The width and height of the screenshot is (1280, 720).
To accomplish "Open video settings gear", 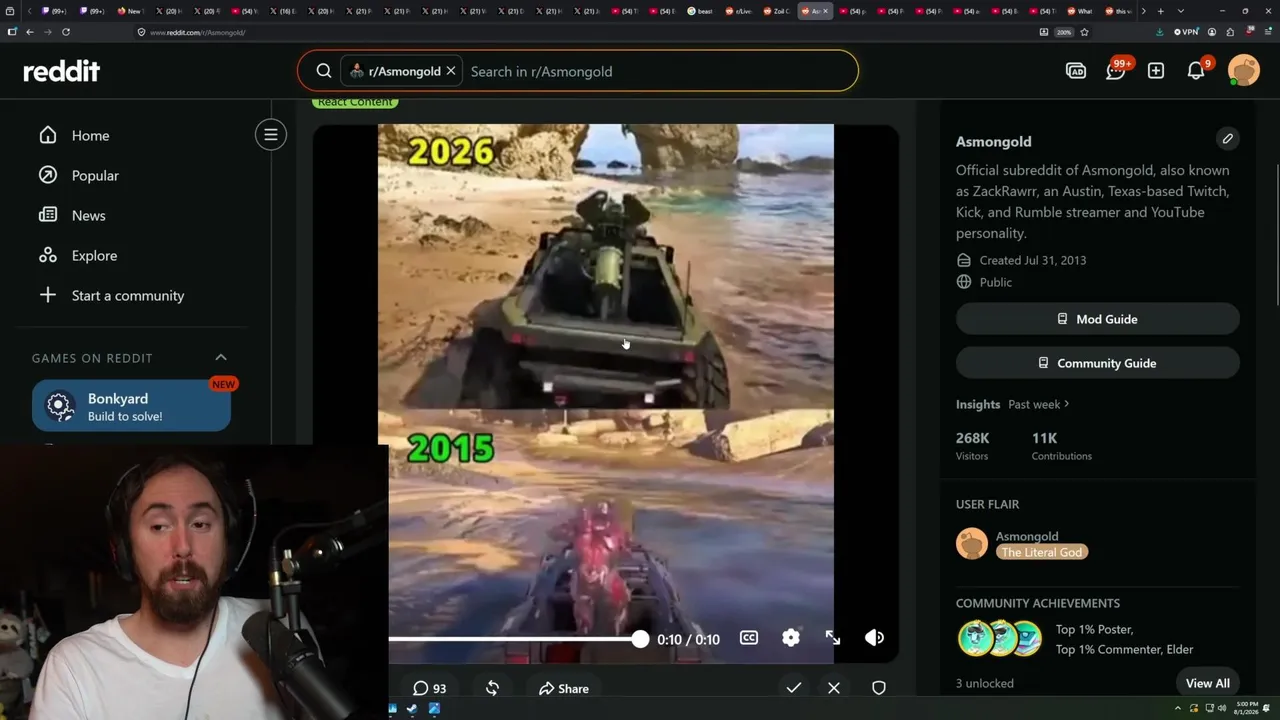I will [791, 638].
